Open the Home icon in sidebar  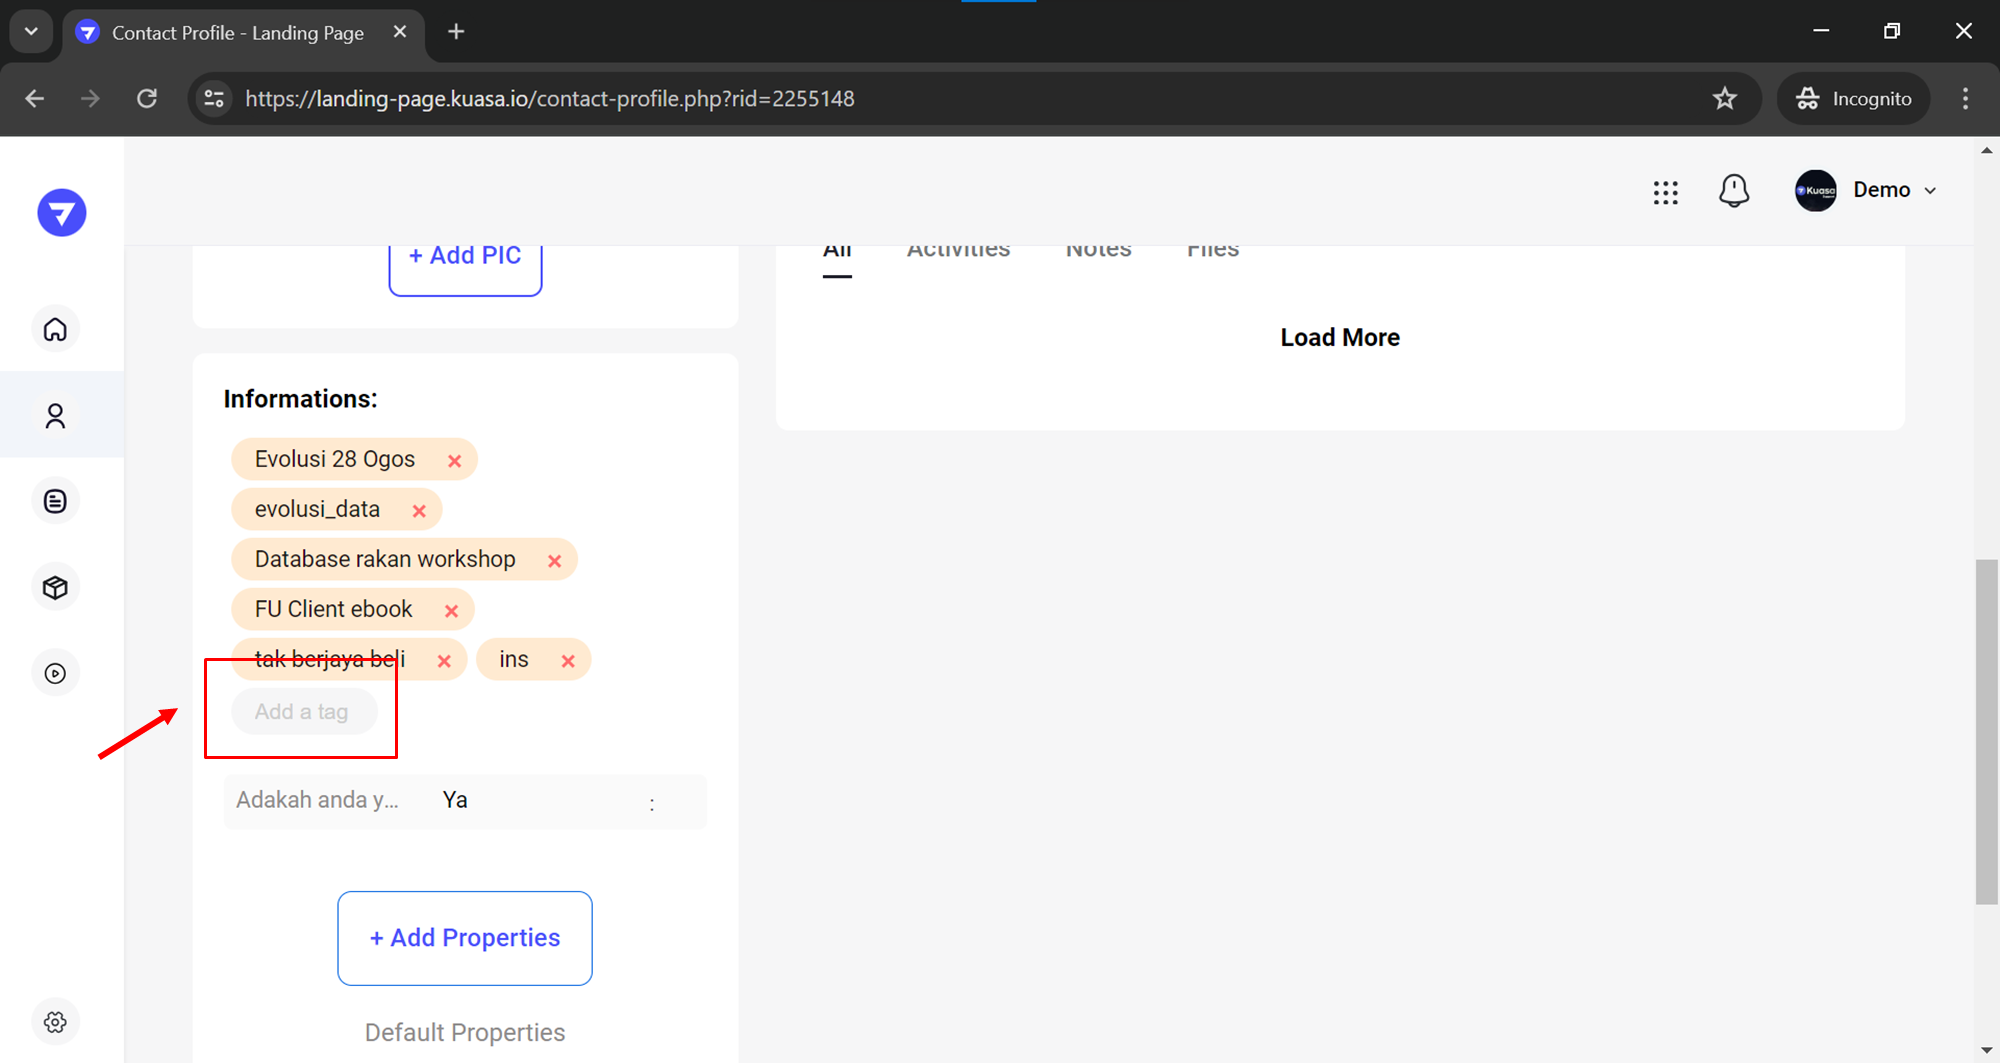(55, 329)
